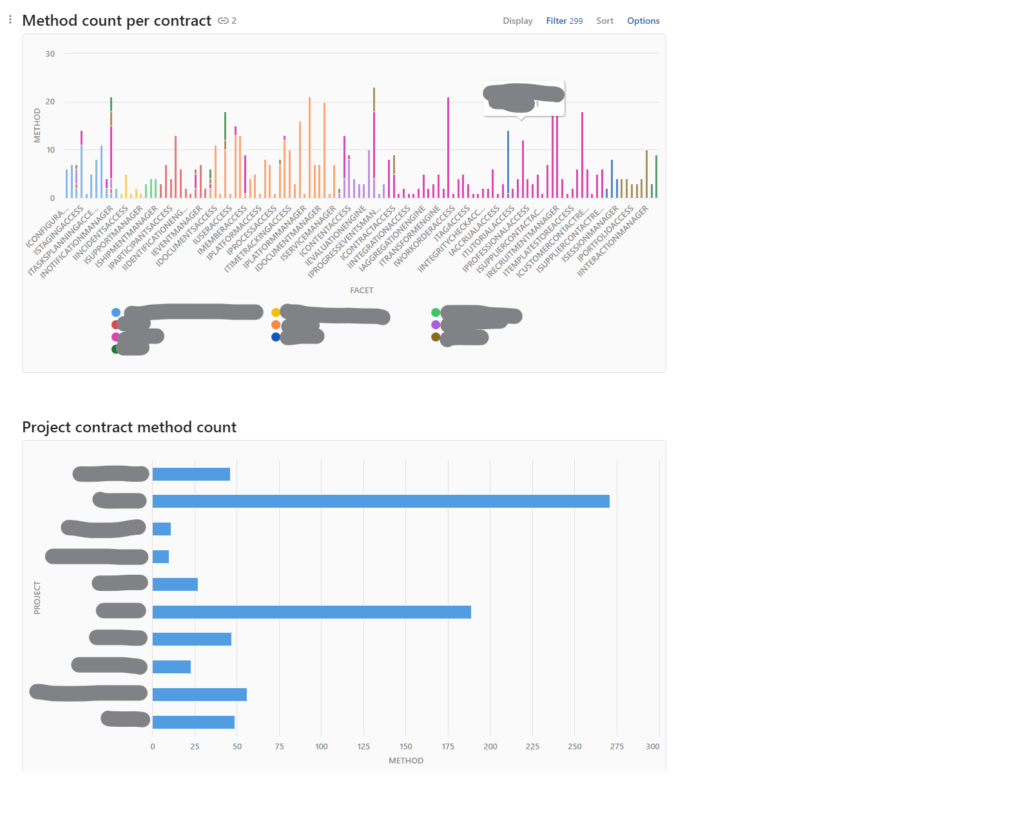This screenshot has height=817, width=1024.
Task: Click the bright green legend dot
Action: [436, 313]
